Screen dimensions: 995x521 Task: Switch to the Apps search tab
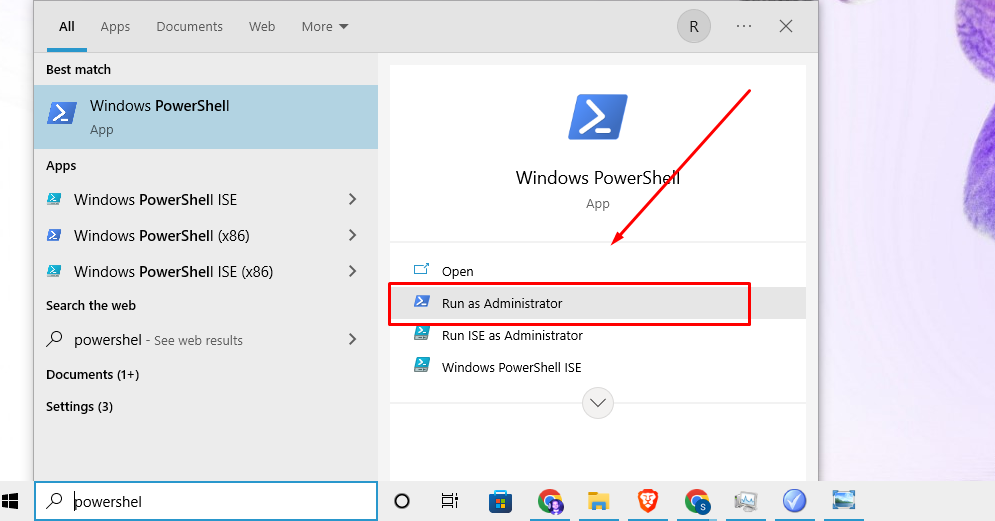115,27
